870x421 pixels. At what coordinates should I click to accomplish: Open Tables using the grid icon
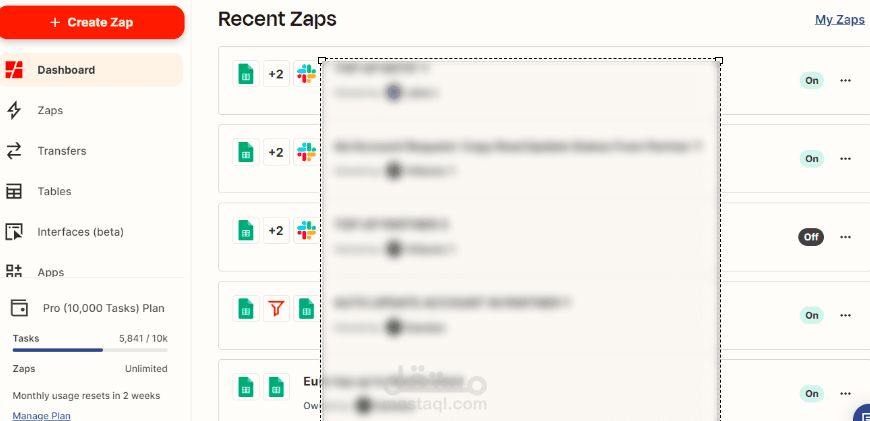14,191
